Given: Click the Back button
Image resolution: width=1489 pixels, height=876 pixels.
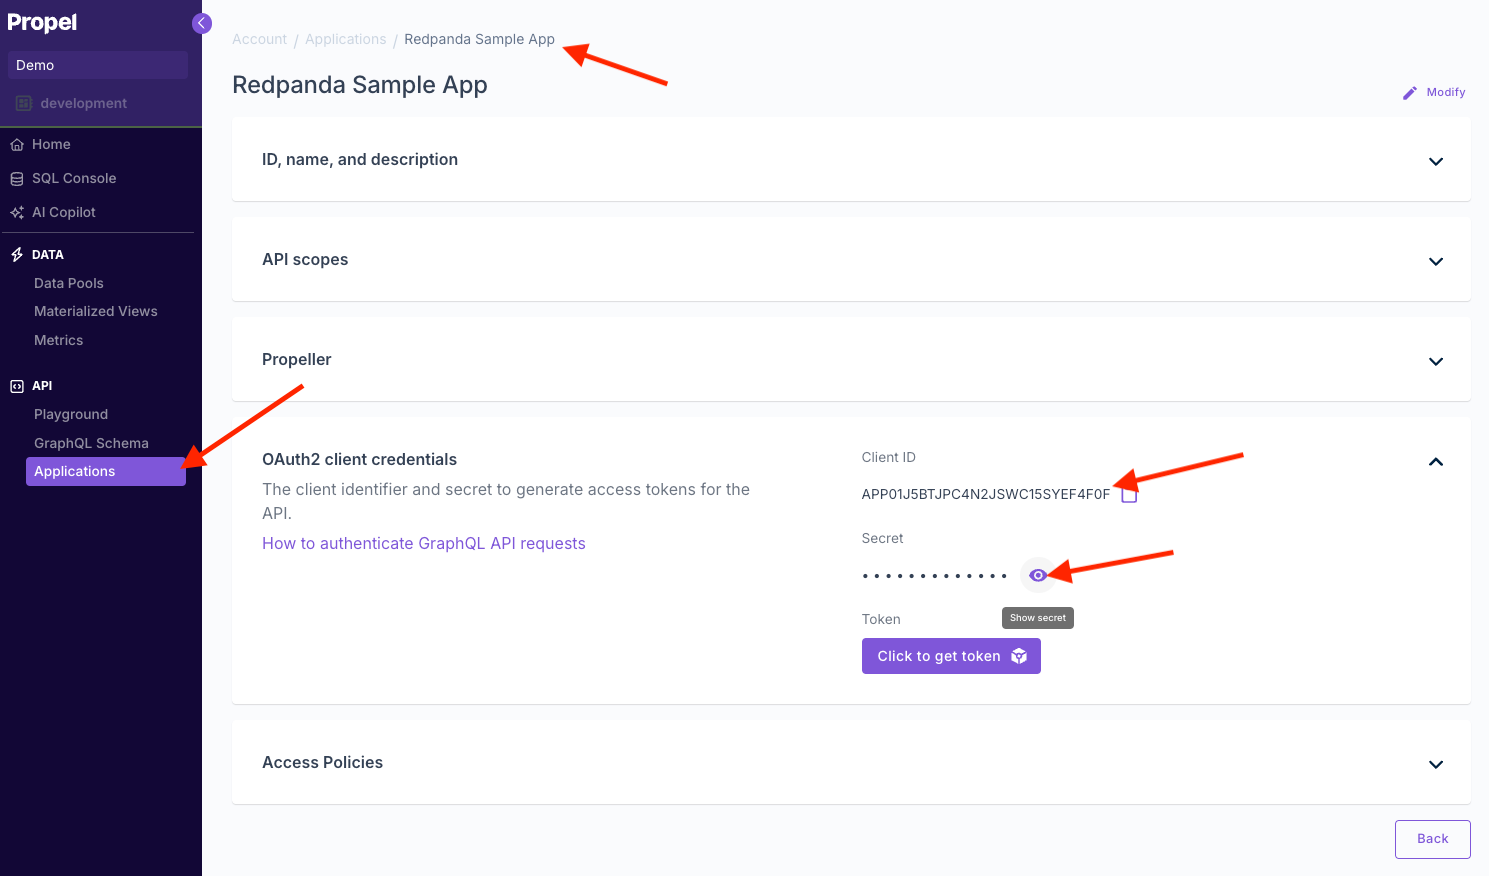Looking at the screenshot, I should click(x=1432, y=839).
